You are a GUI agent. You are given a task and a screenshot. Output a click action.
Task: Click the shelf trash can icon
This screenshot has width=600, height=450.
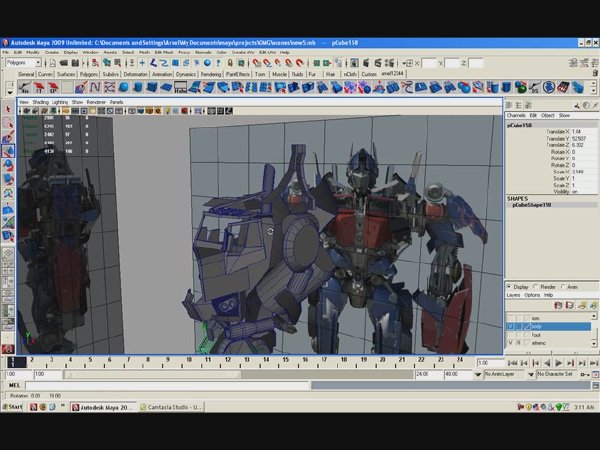[595, 73]
